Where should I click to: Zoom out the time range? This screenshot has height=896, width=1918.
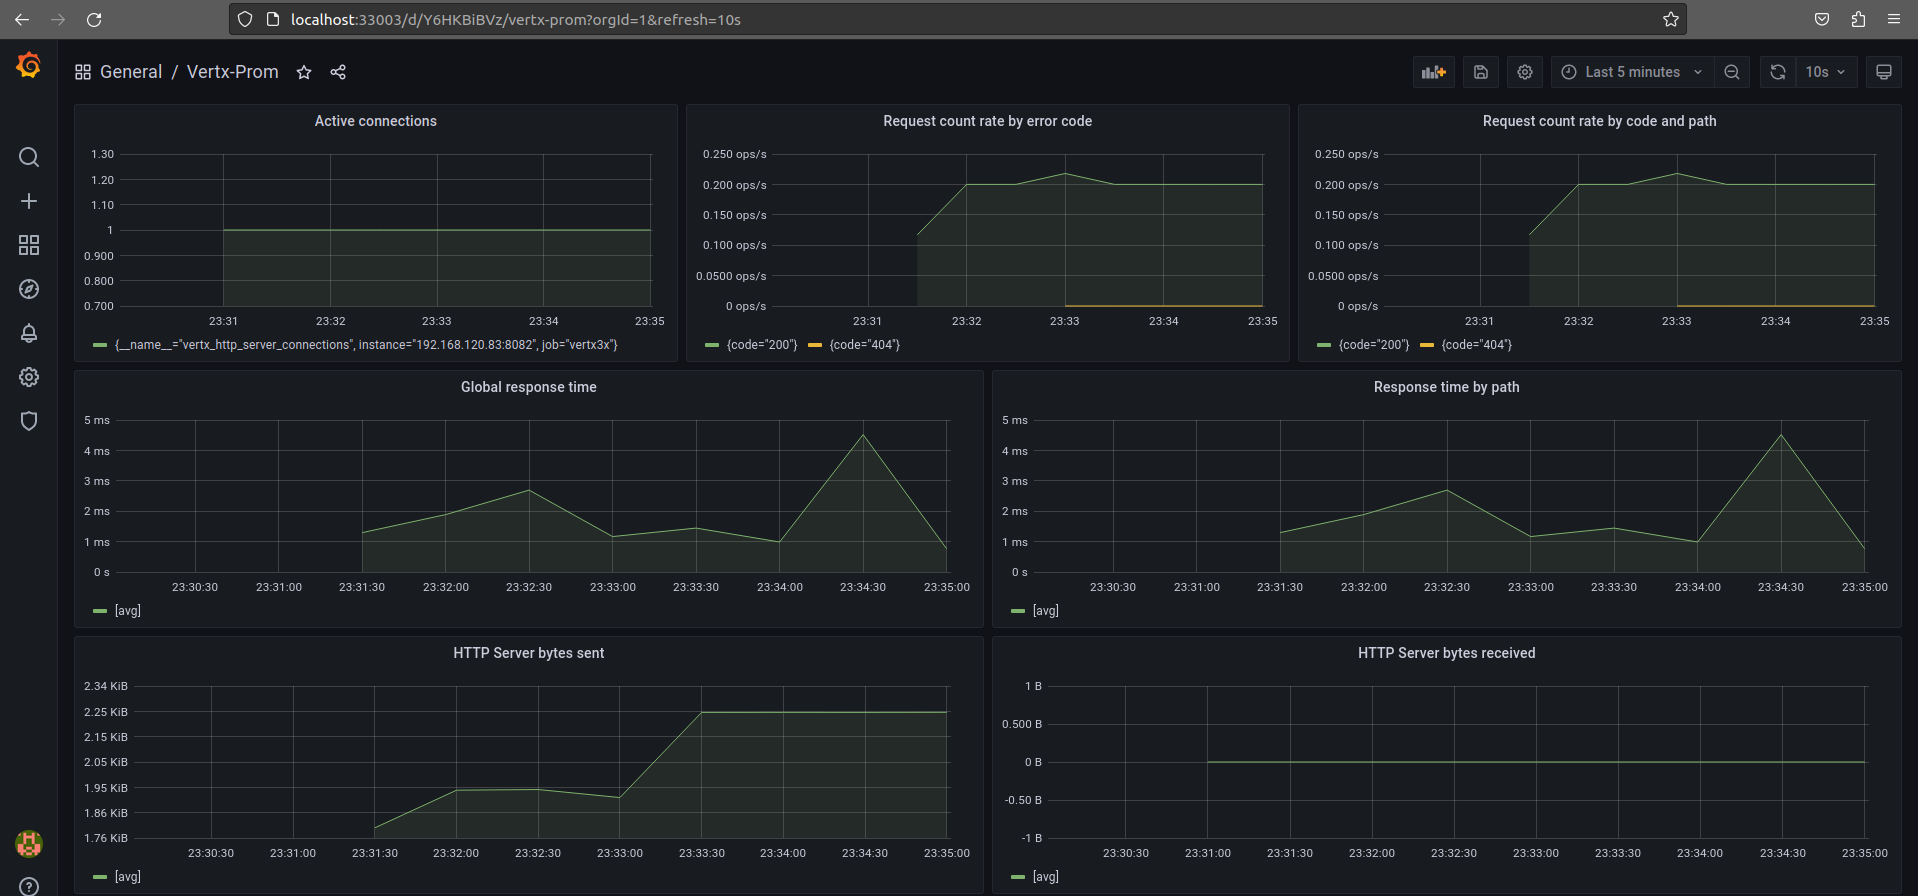pyautogui.click(x=1732, y=72)
